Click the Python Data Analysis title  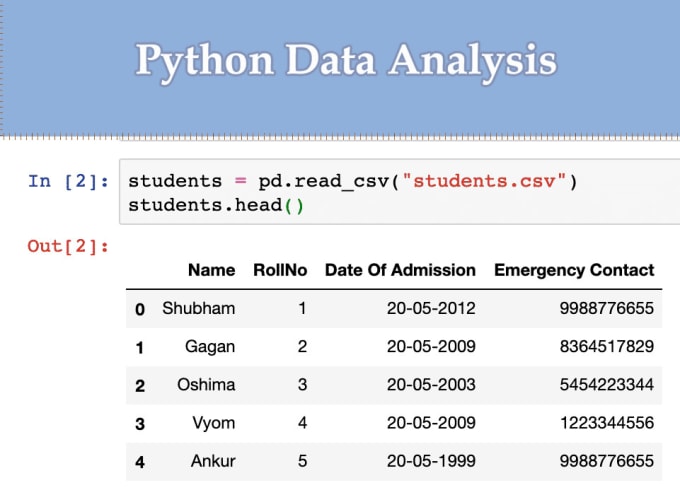[345, 60]
